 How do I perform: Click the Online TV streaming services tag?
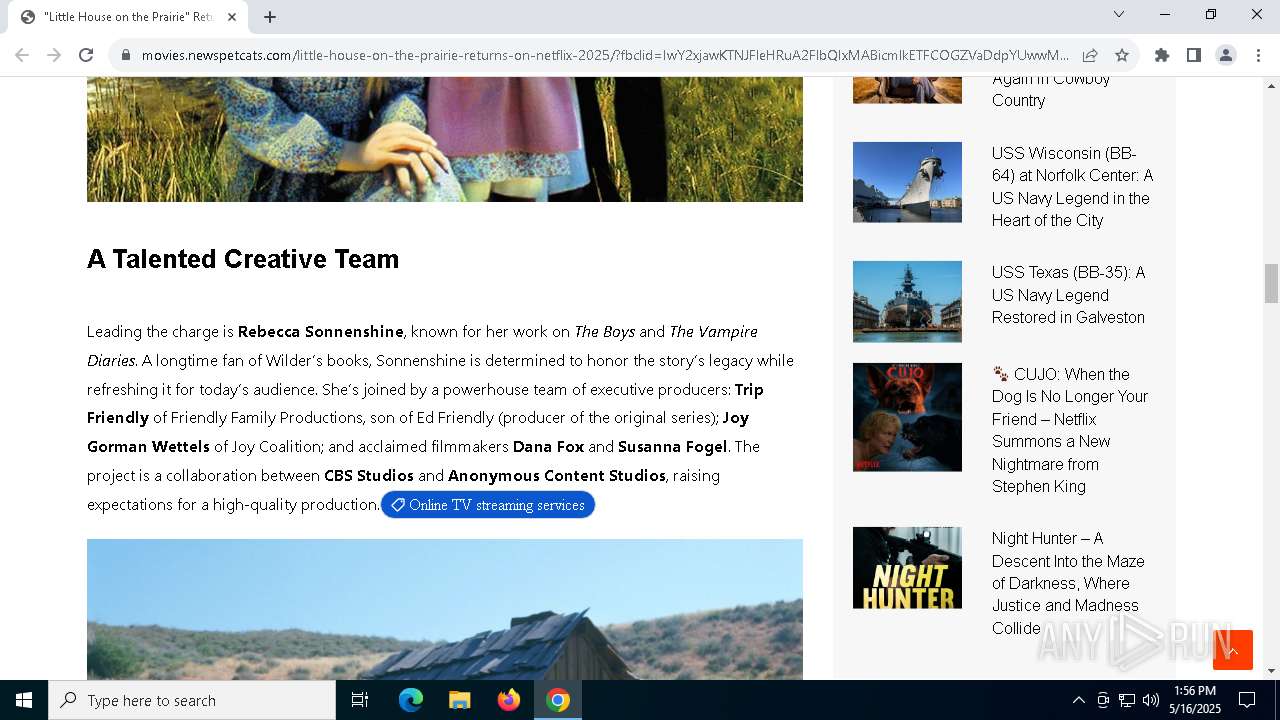[x=488, y=505]
